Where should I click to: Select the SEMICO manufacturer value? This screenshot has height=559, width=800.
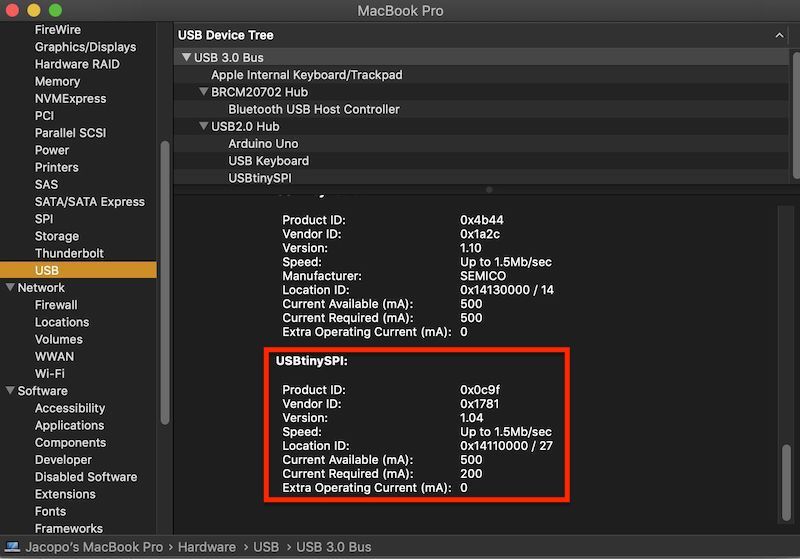pos(483,276)
